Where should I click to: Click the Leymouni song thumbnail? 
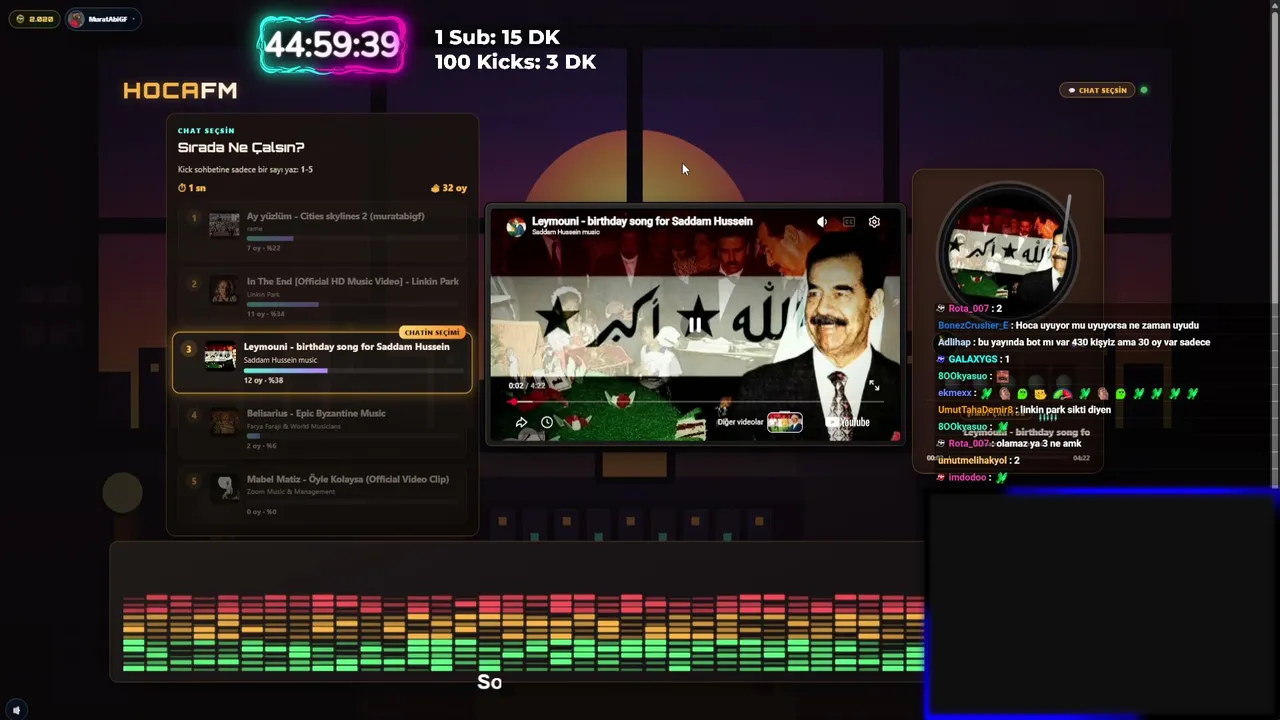click(x=221, y=356)
